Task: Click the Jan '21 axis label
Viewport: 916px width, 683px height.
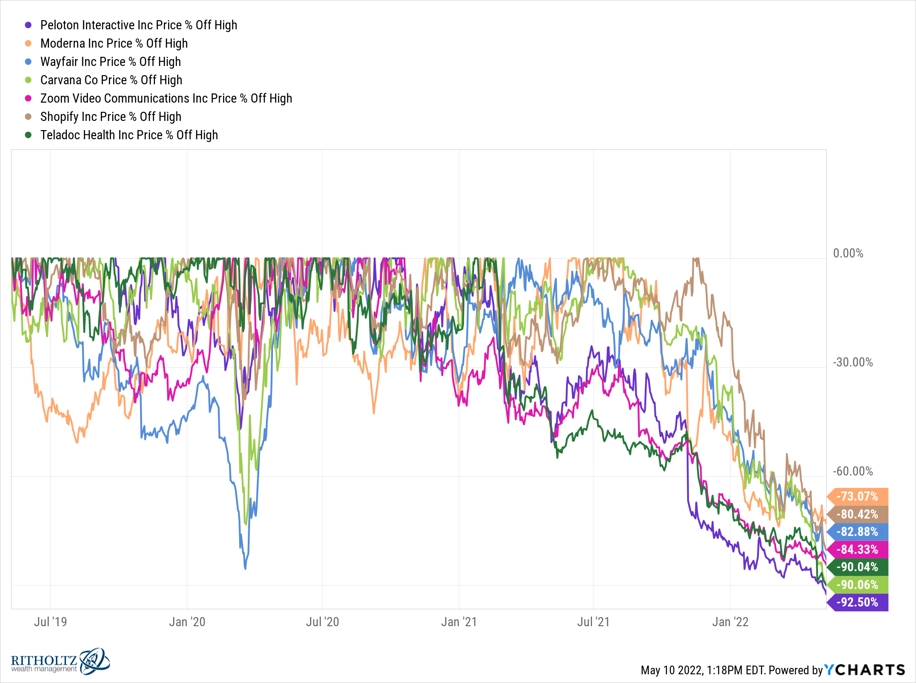Action: click(x=459, y=622)
